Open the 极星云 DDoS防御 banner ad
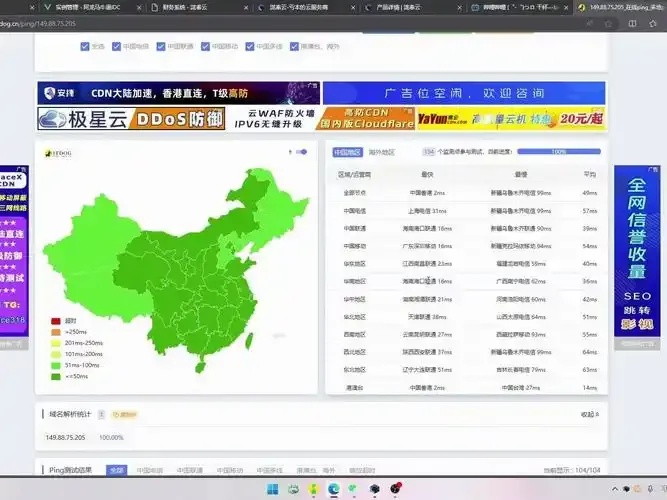 (131, 119)
